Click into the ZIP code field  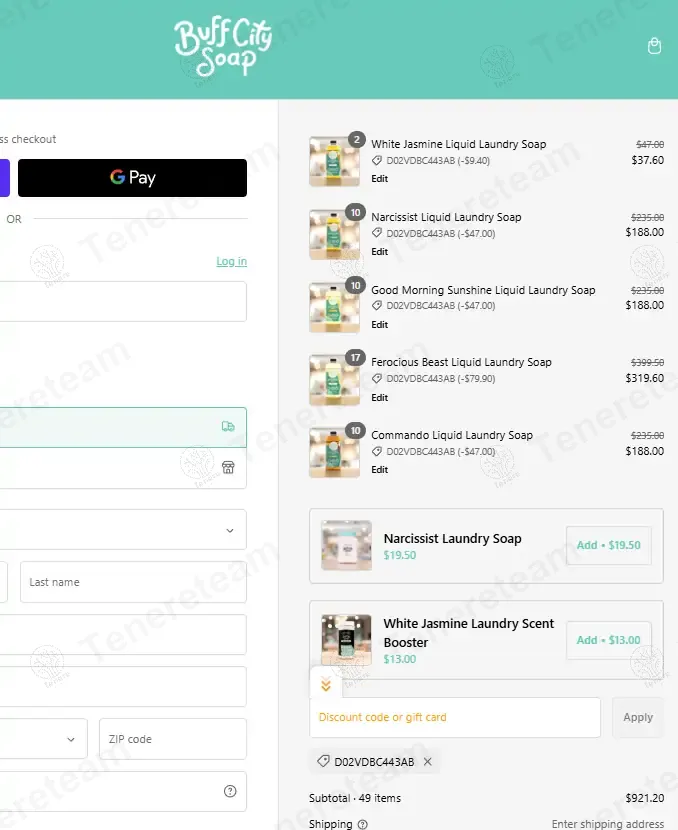click(x=172, y=739)
